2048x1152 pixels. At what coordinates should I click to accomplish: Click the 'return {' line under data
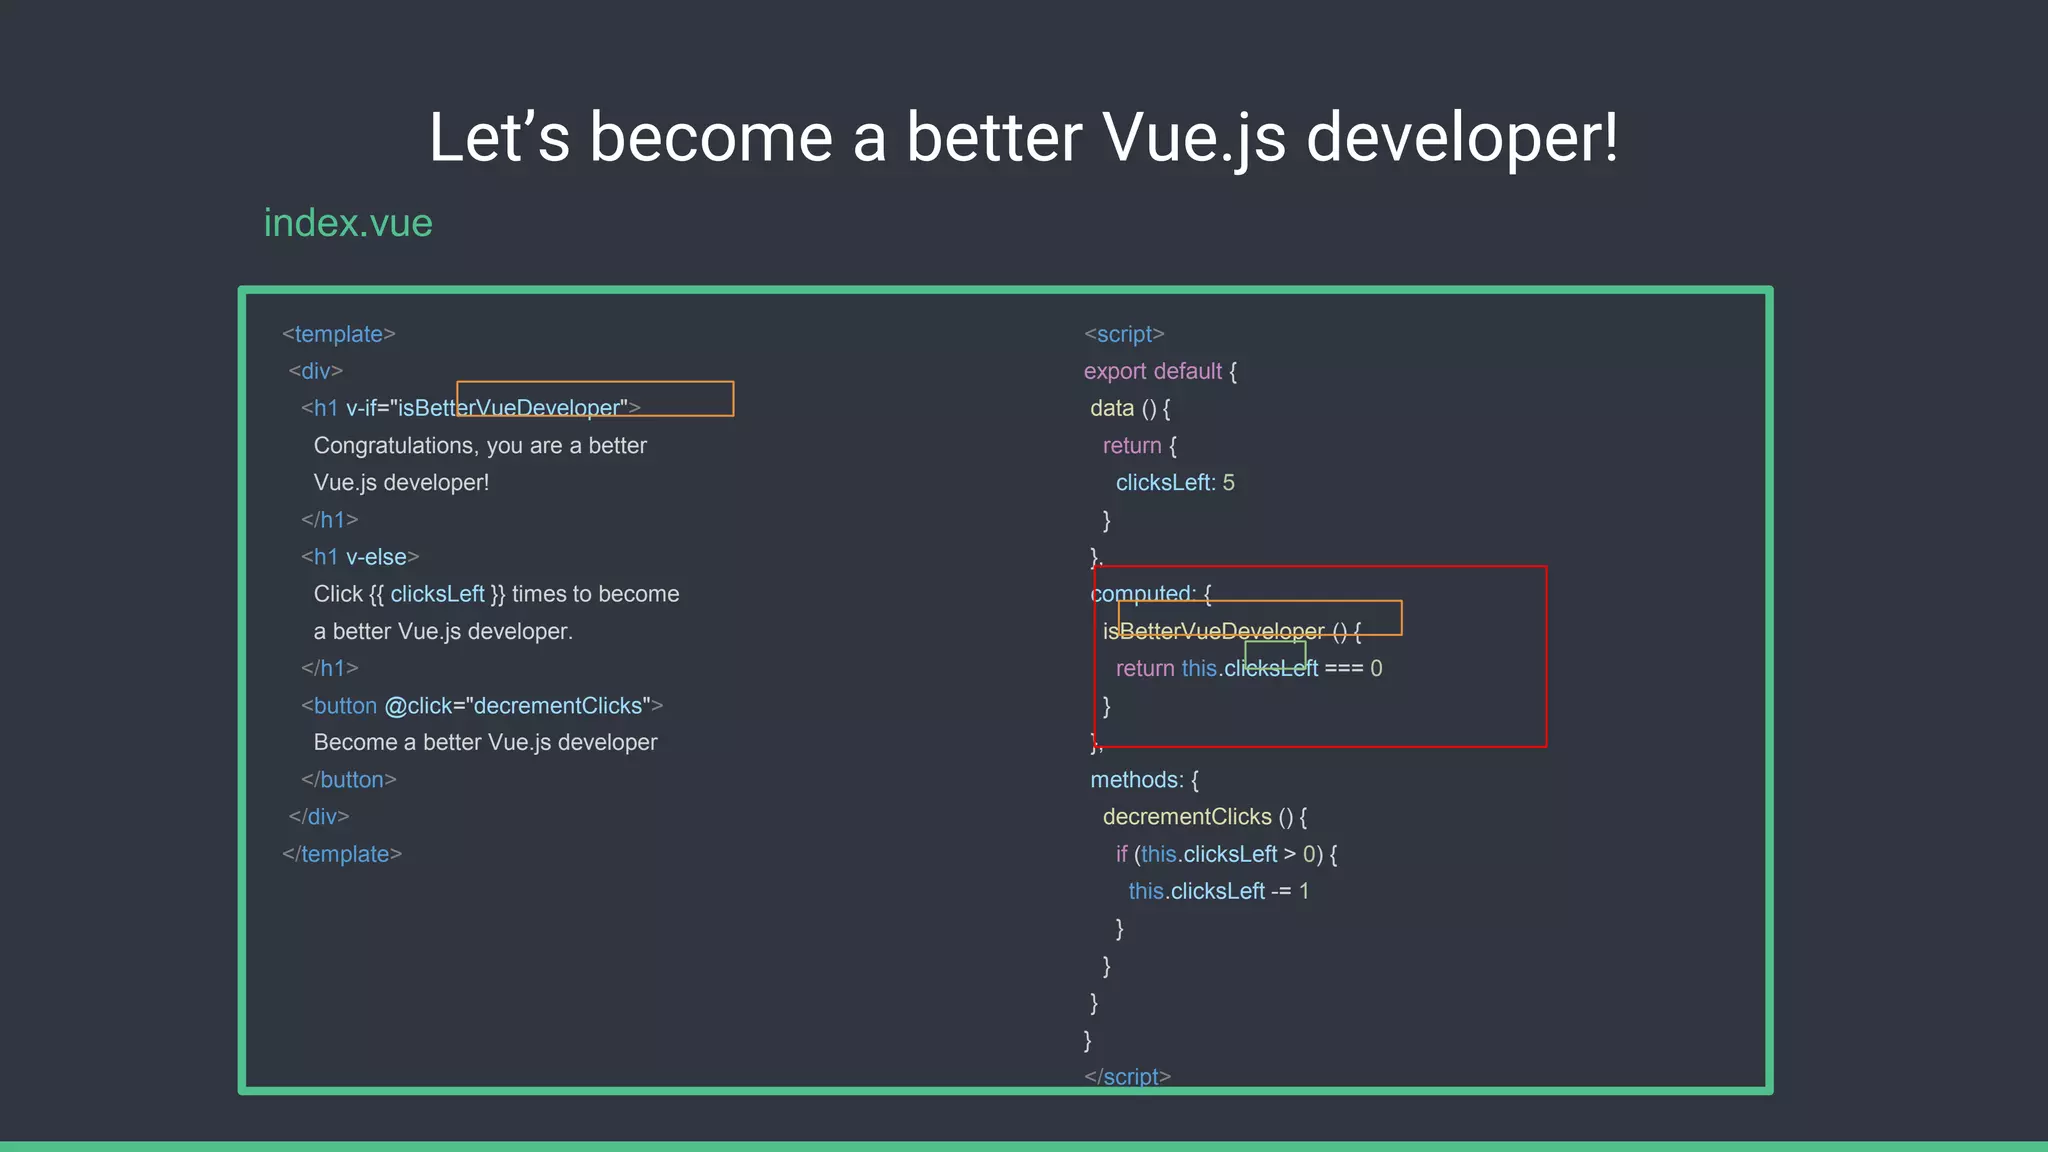(1140, 445)
